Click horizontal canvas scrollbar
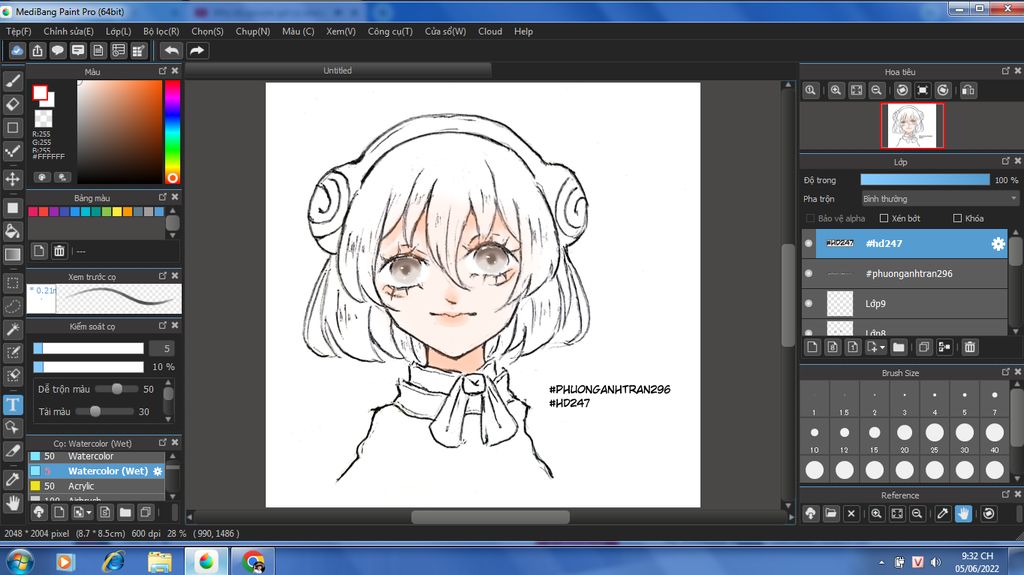The height and width of the screenshot is (575, 1024). pos(490,517)
